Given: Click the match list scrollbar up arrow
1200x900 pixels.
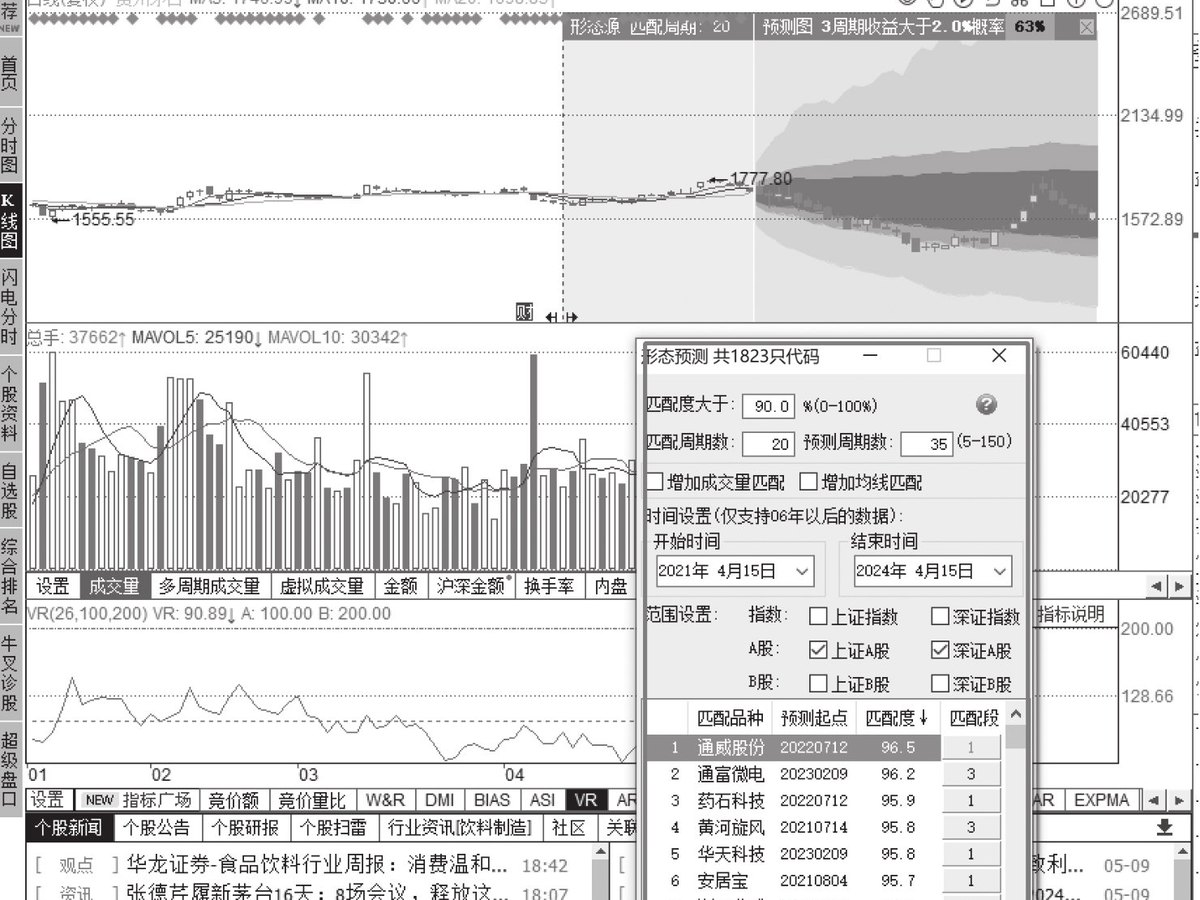Looking at the screenshot, I should 1016,716.
